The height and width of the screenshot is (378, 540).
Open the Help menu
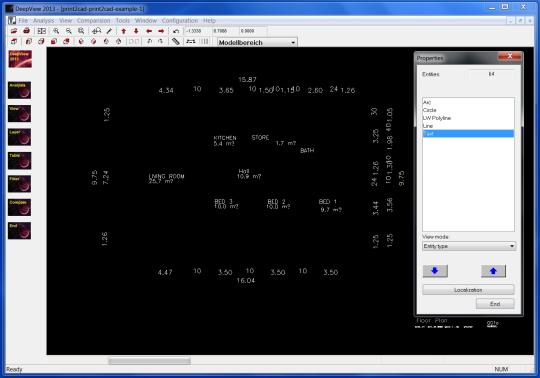209,21
